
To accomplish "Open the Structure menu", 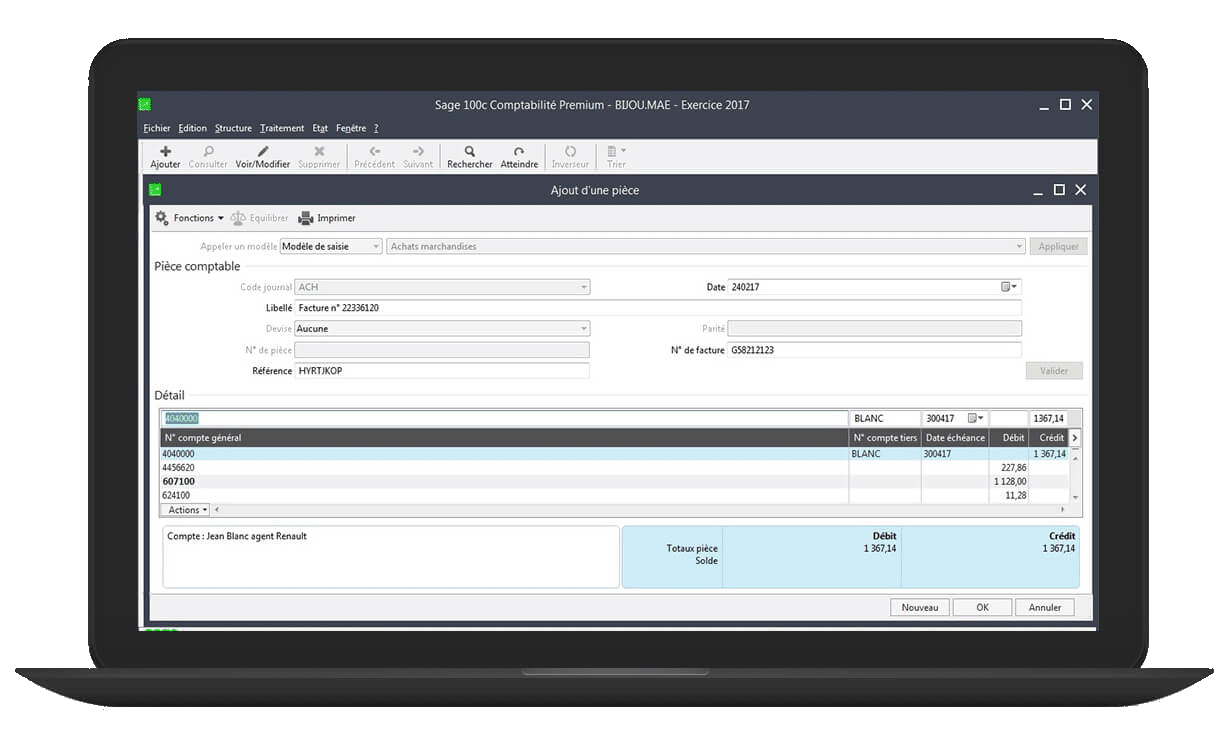I will [x=233, y=128].
